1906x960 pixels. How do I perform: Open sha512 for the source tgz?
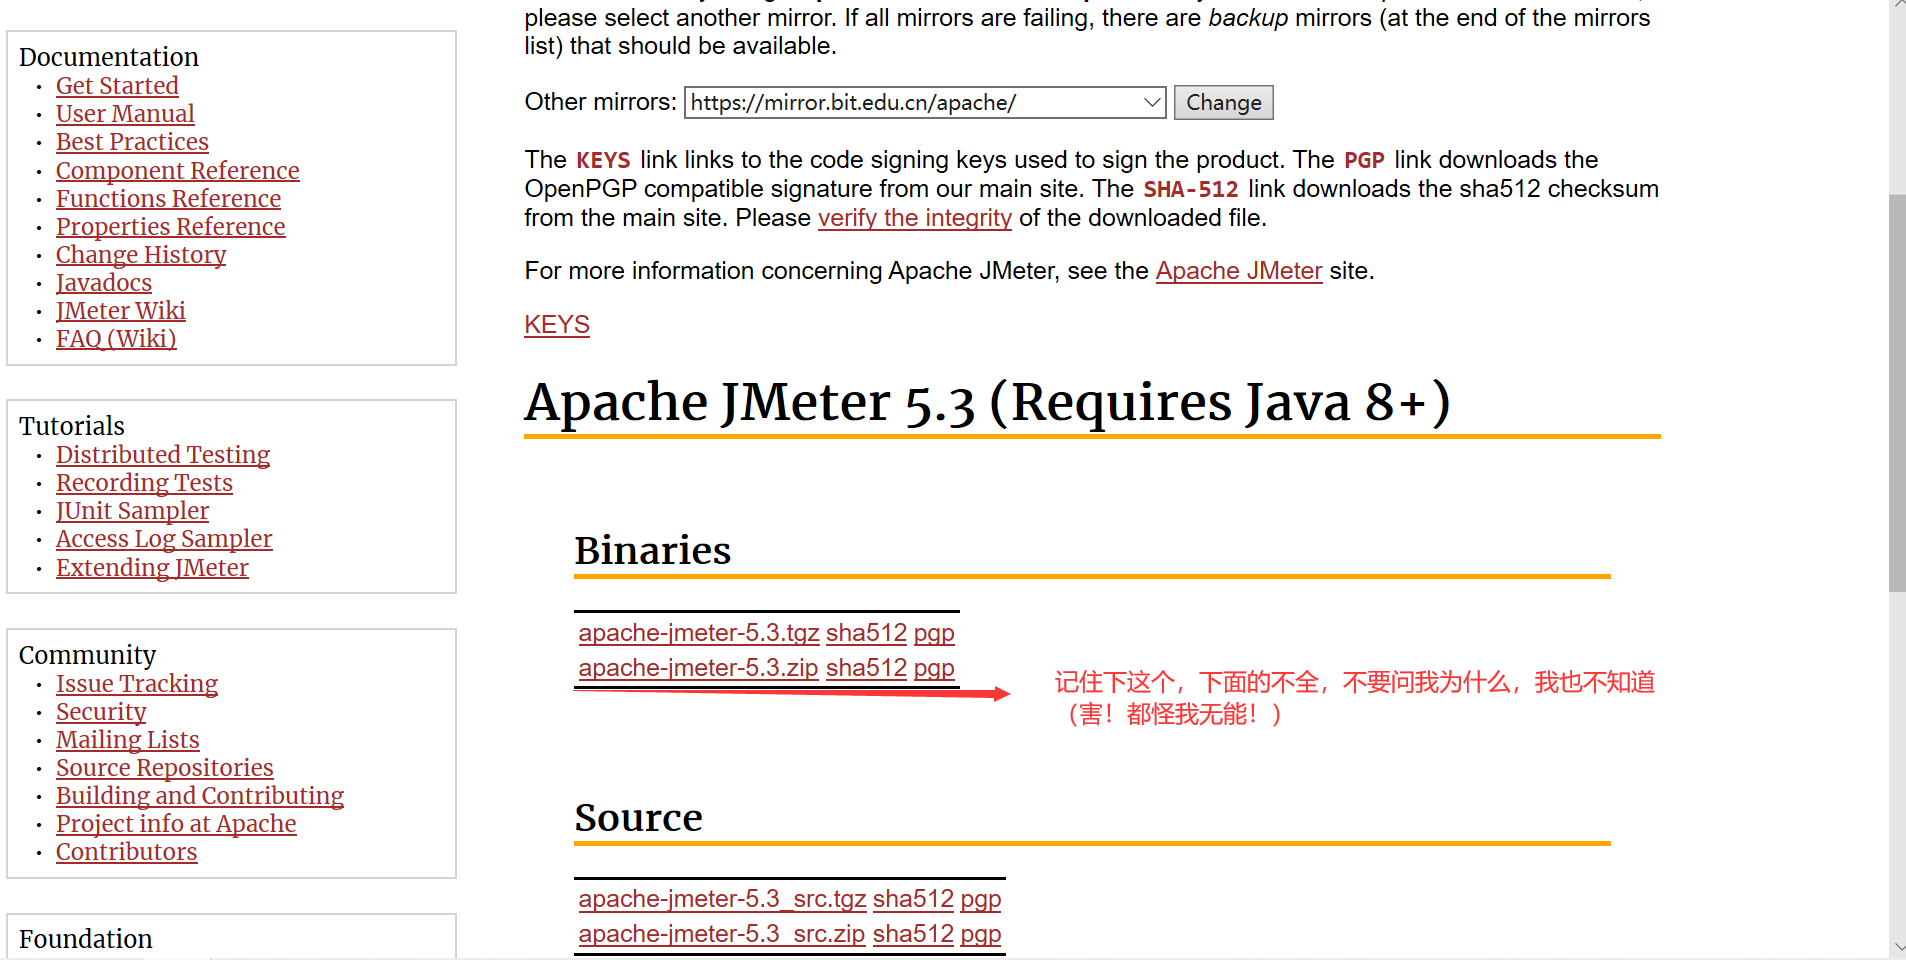coord(913,899)
